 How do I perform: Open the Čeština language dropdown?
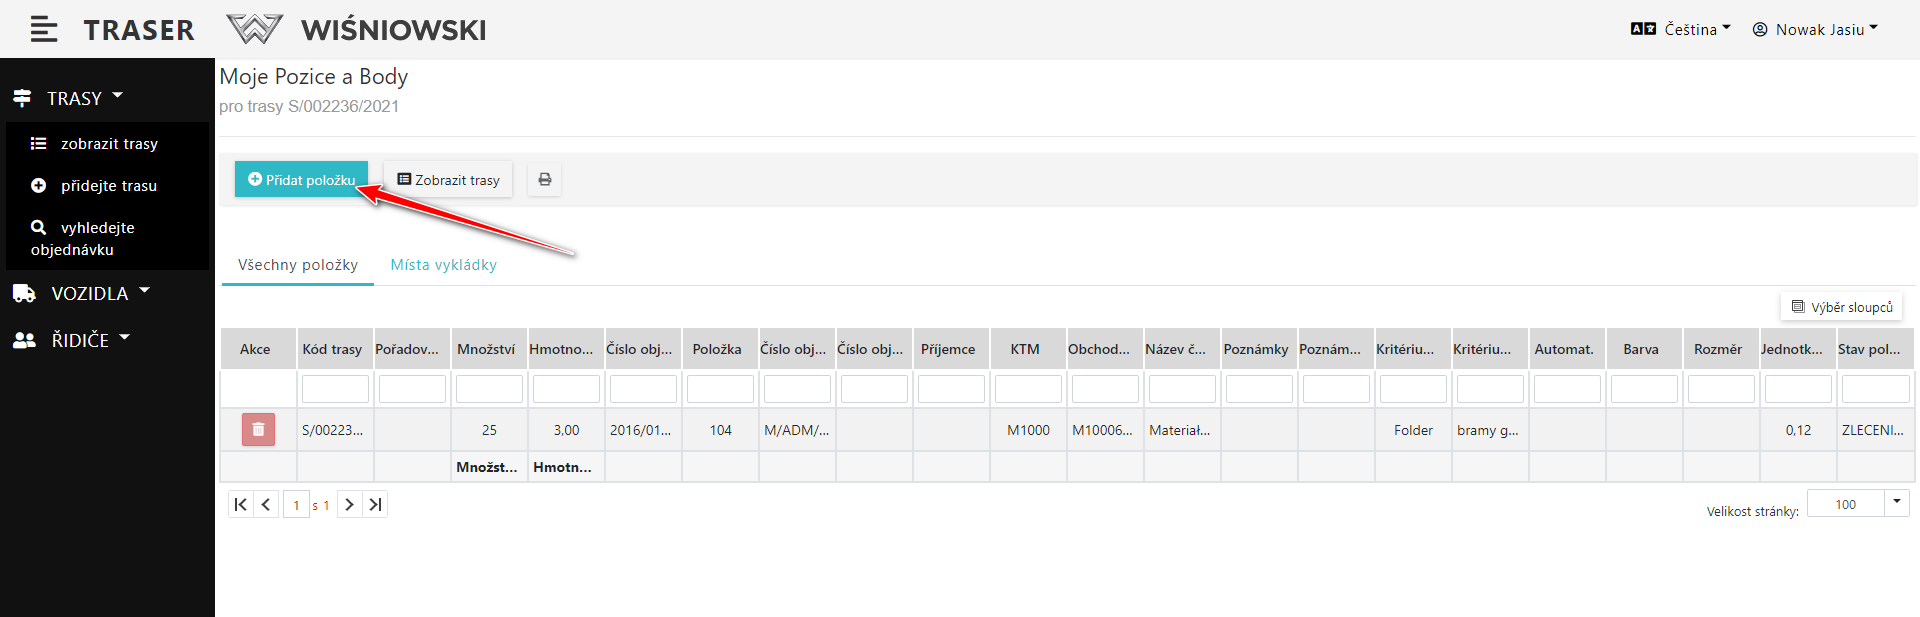pyautogui.click(x=1681, y=30)
